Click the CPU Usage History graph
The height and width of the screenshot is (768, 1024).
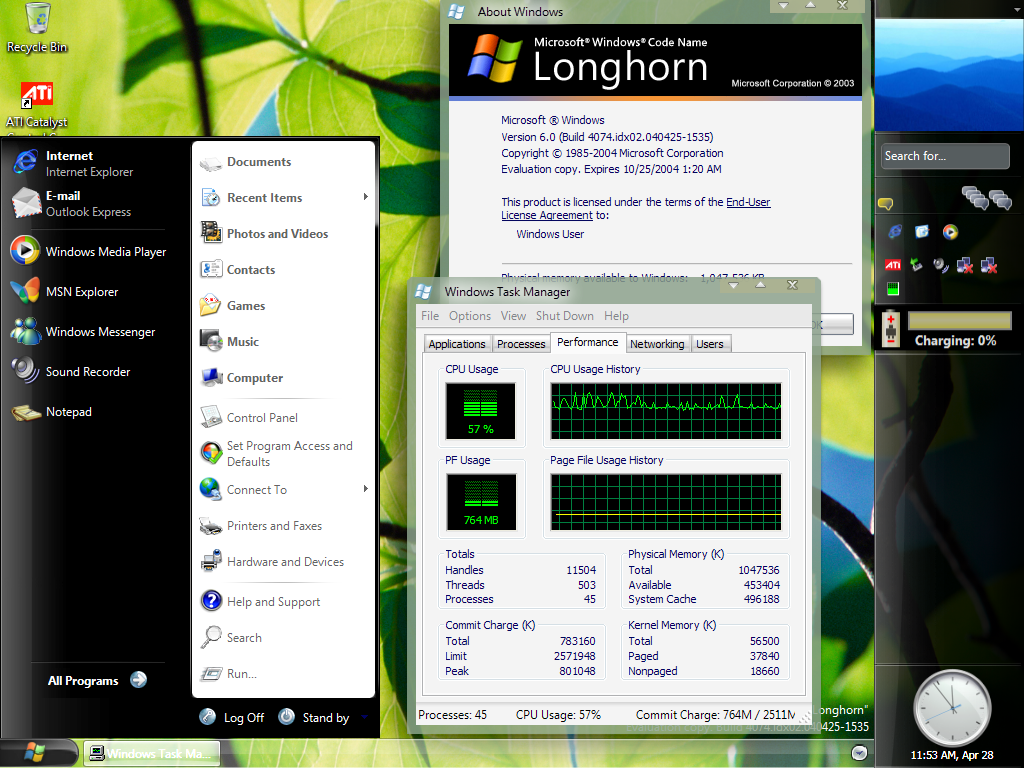(x=665, y=411)
